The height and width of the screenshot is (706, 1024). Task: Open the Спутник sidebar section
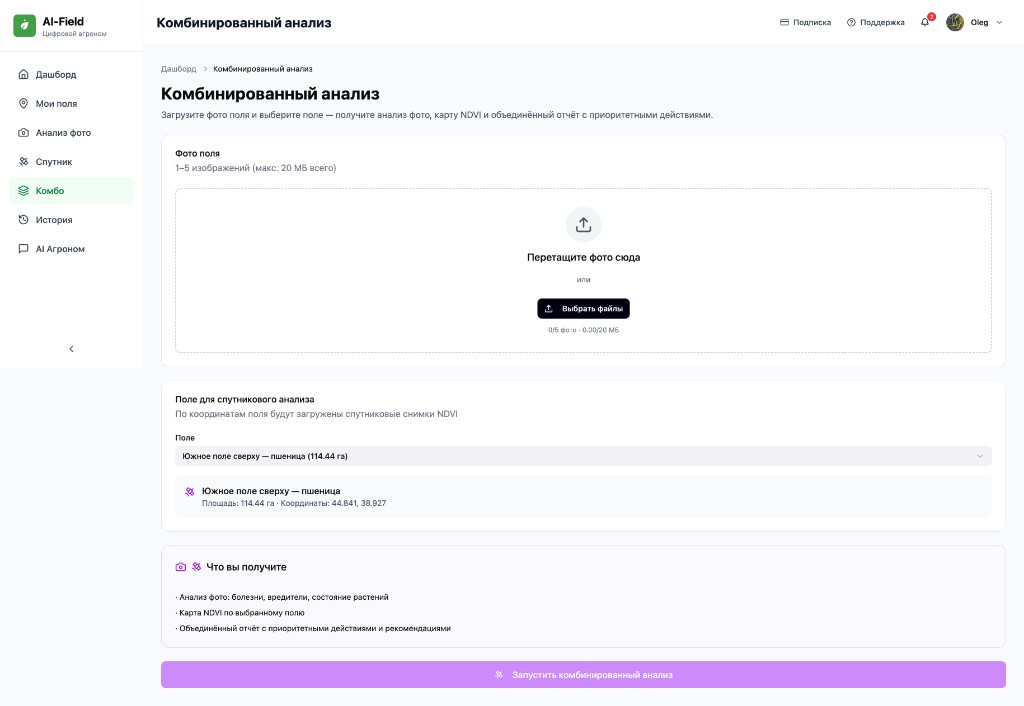tap(54, 162)
